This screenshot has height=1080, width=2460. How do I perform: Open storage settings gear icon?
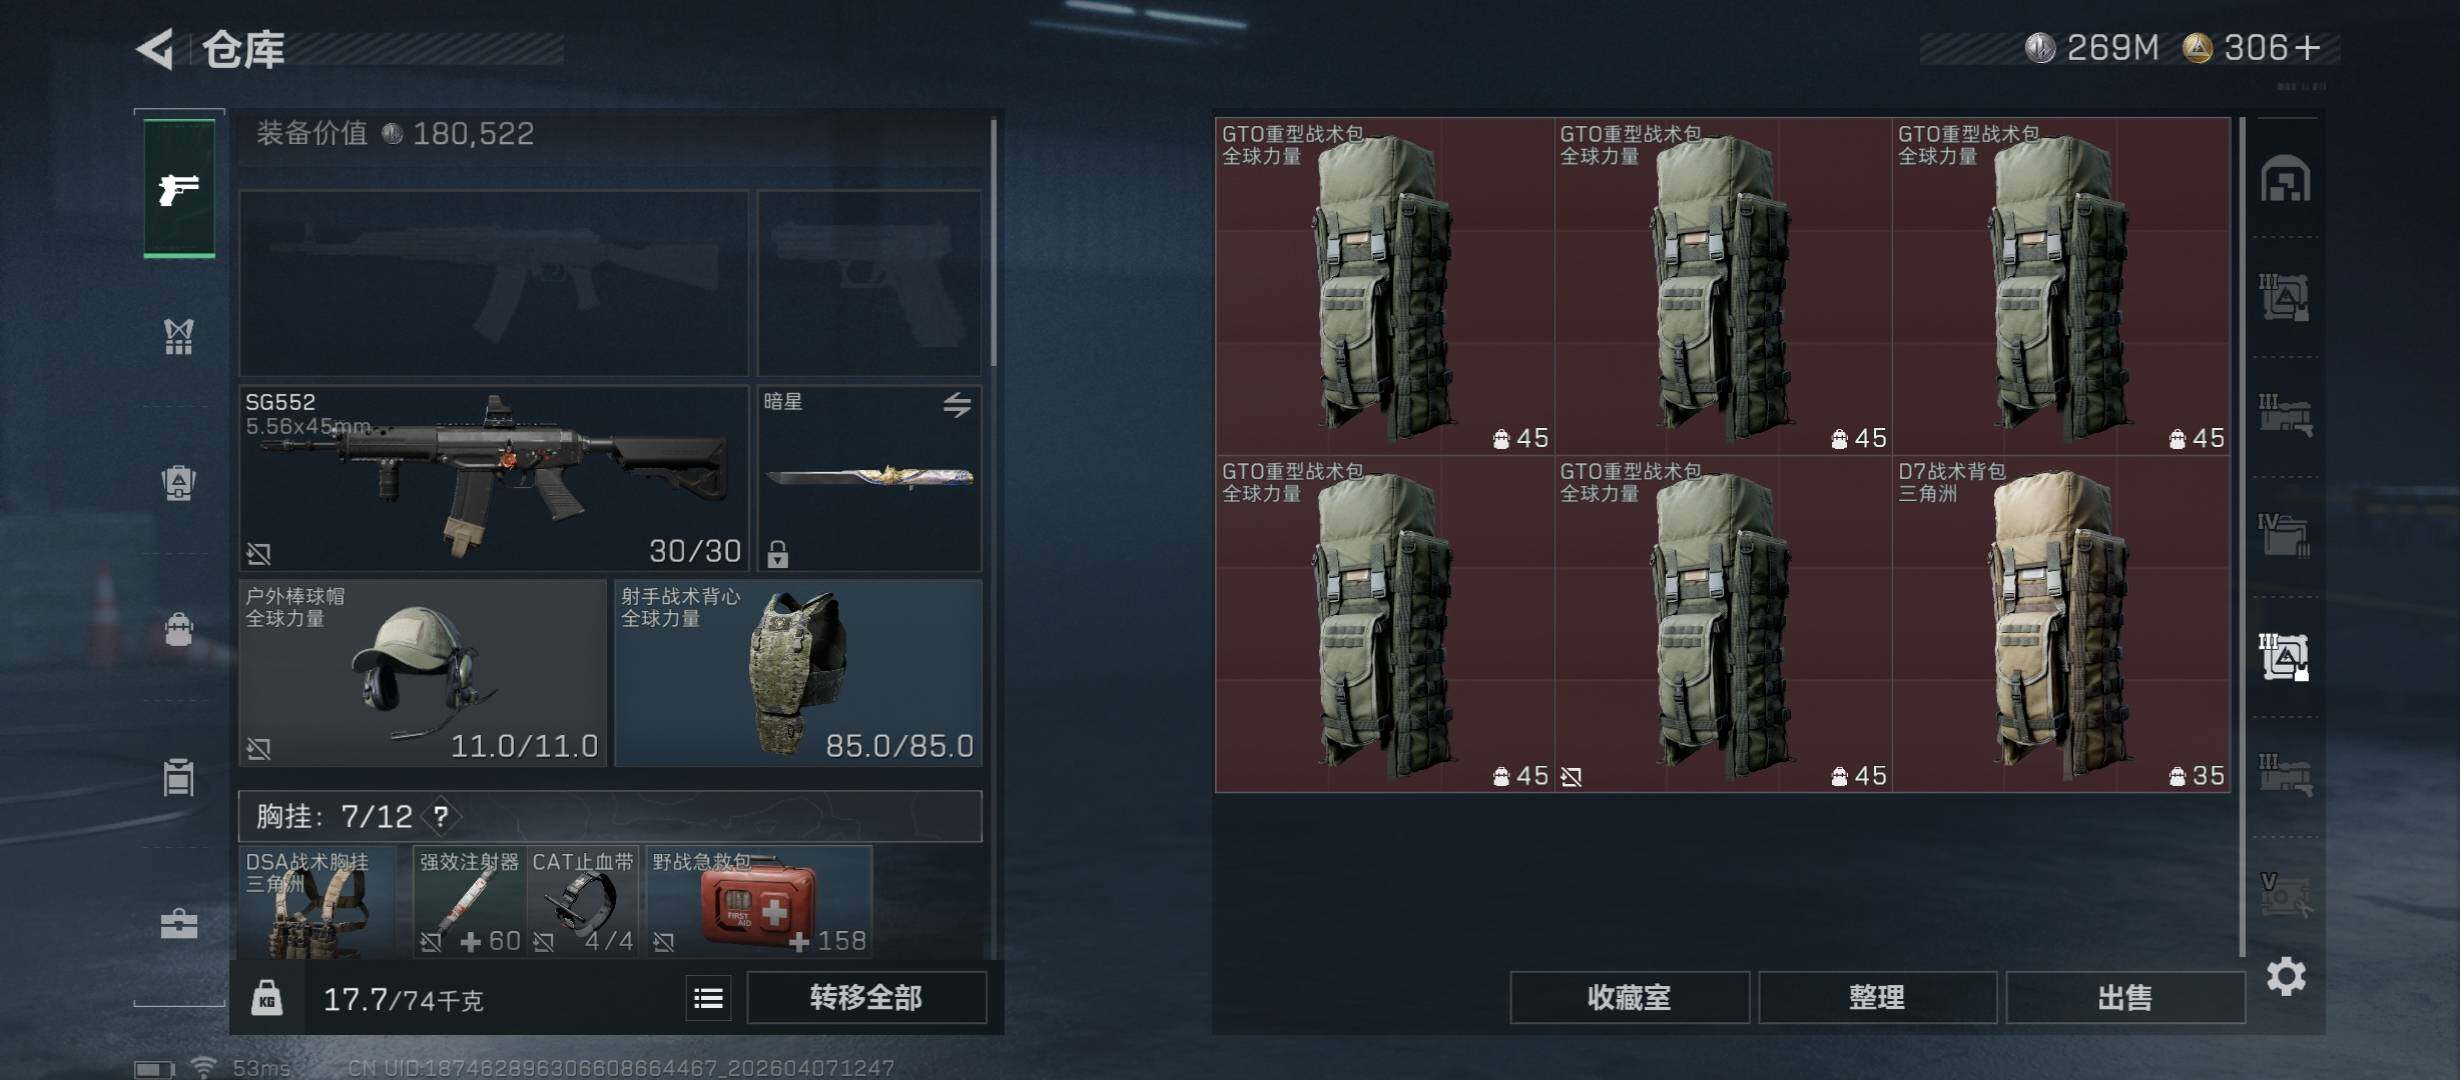[x=2286, y=976]
